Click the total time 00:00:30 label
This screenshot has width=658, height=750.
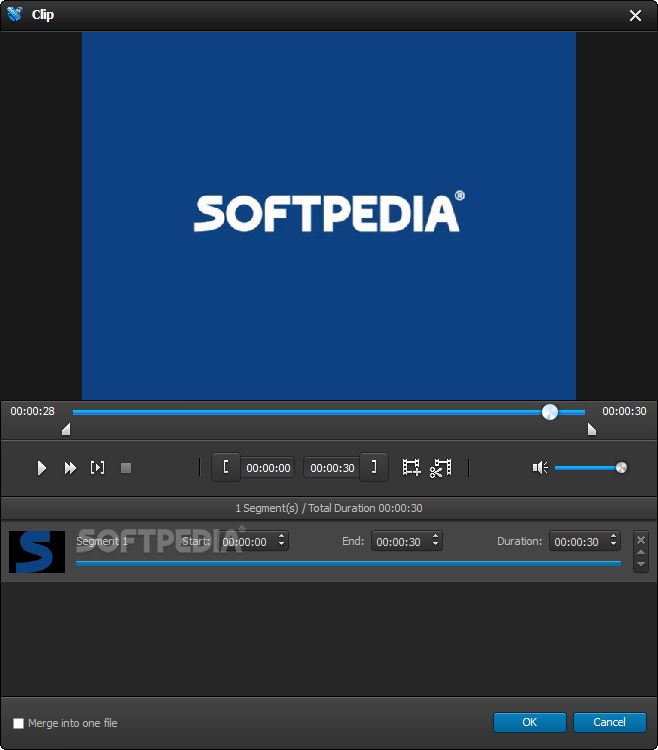coord(624,411)
